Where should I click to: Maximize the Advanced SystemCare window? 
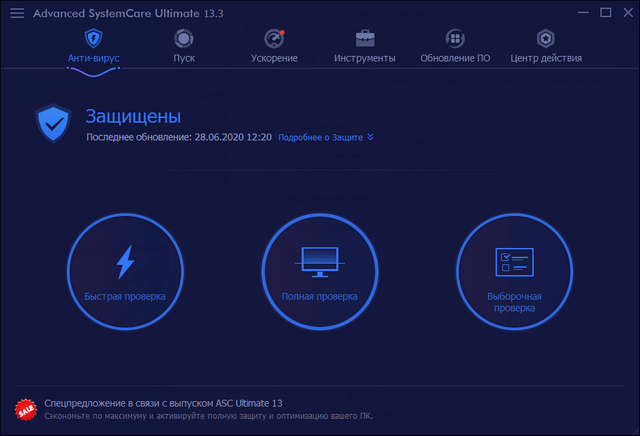click(606, 13)
